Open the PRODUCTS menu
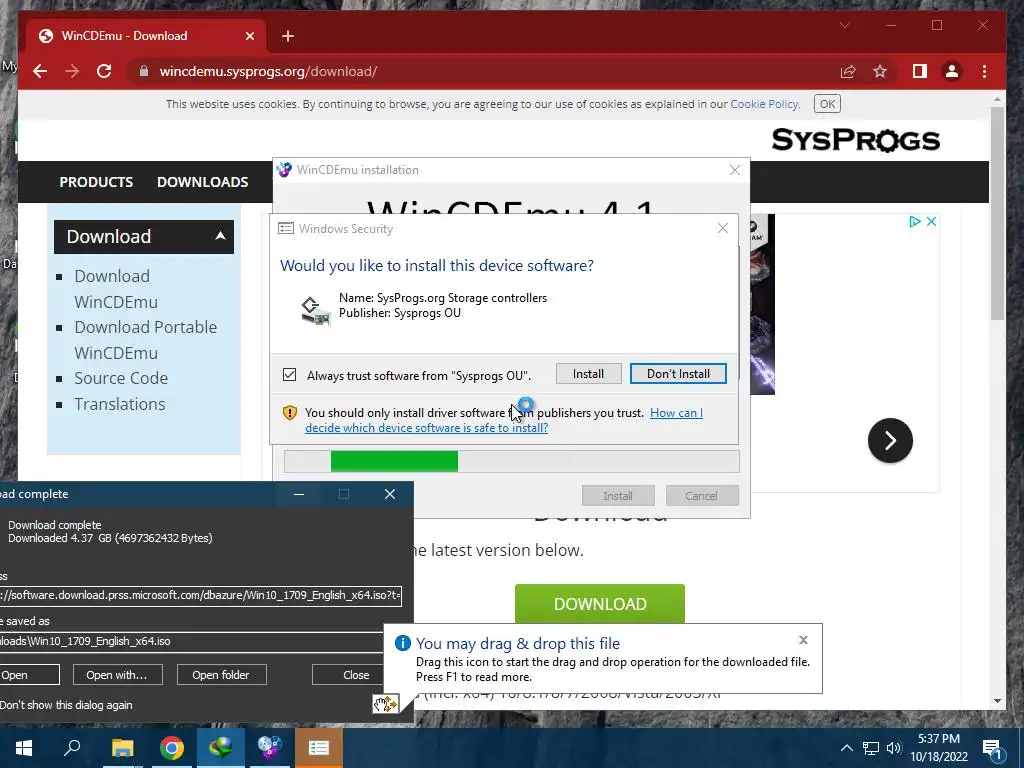The image size is (1024, 768). [96, 182]
